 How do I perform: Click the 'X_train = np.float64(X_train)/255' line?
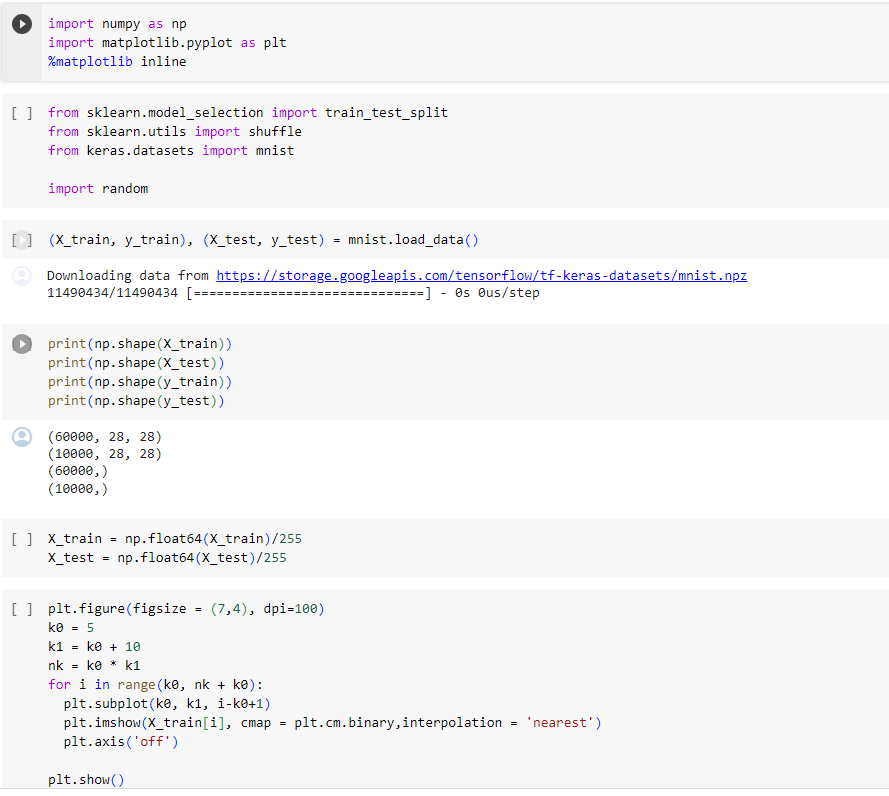(x=175, y=539)
